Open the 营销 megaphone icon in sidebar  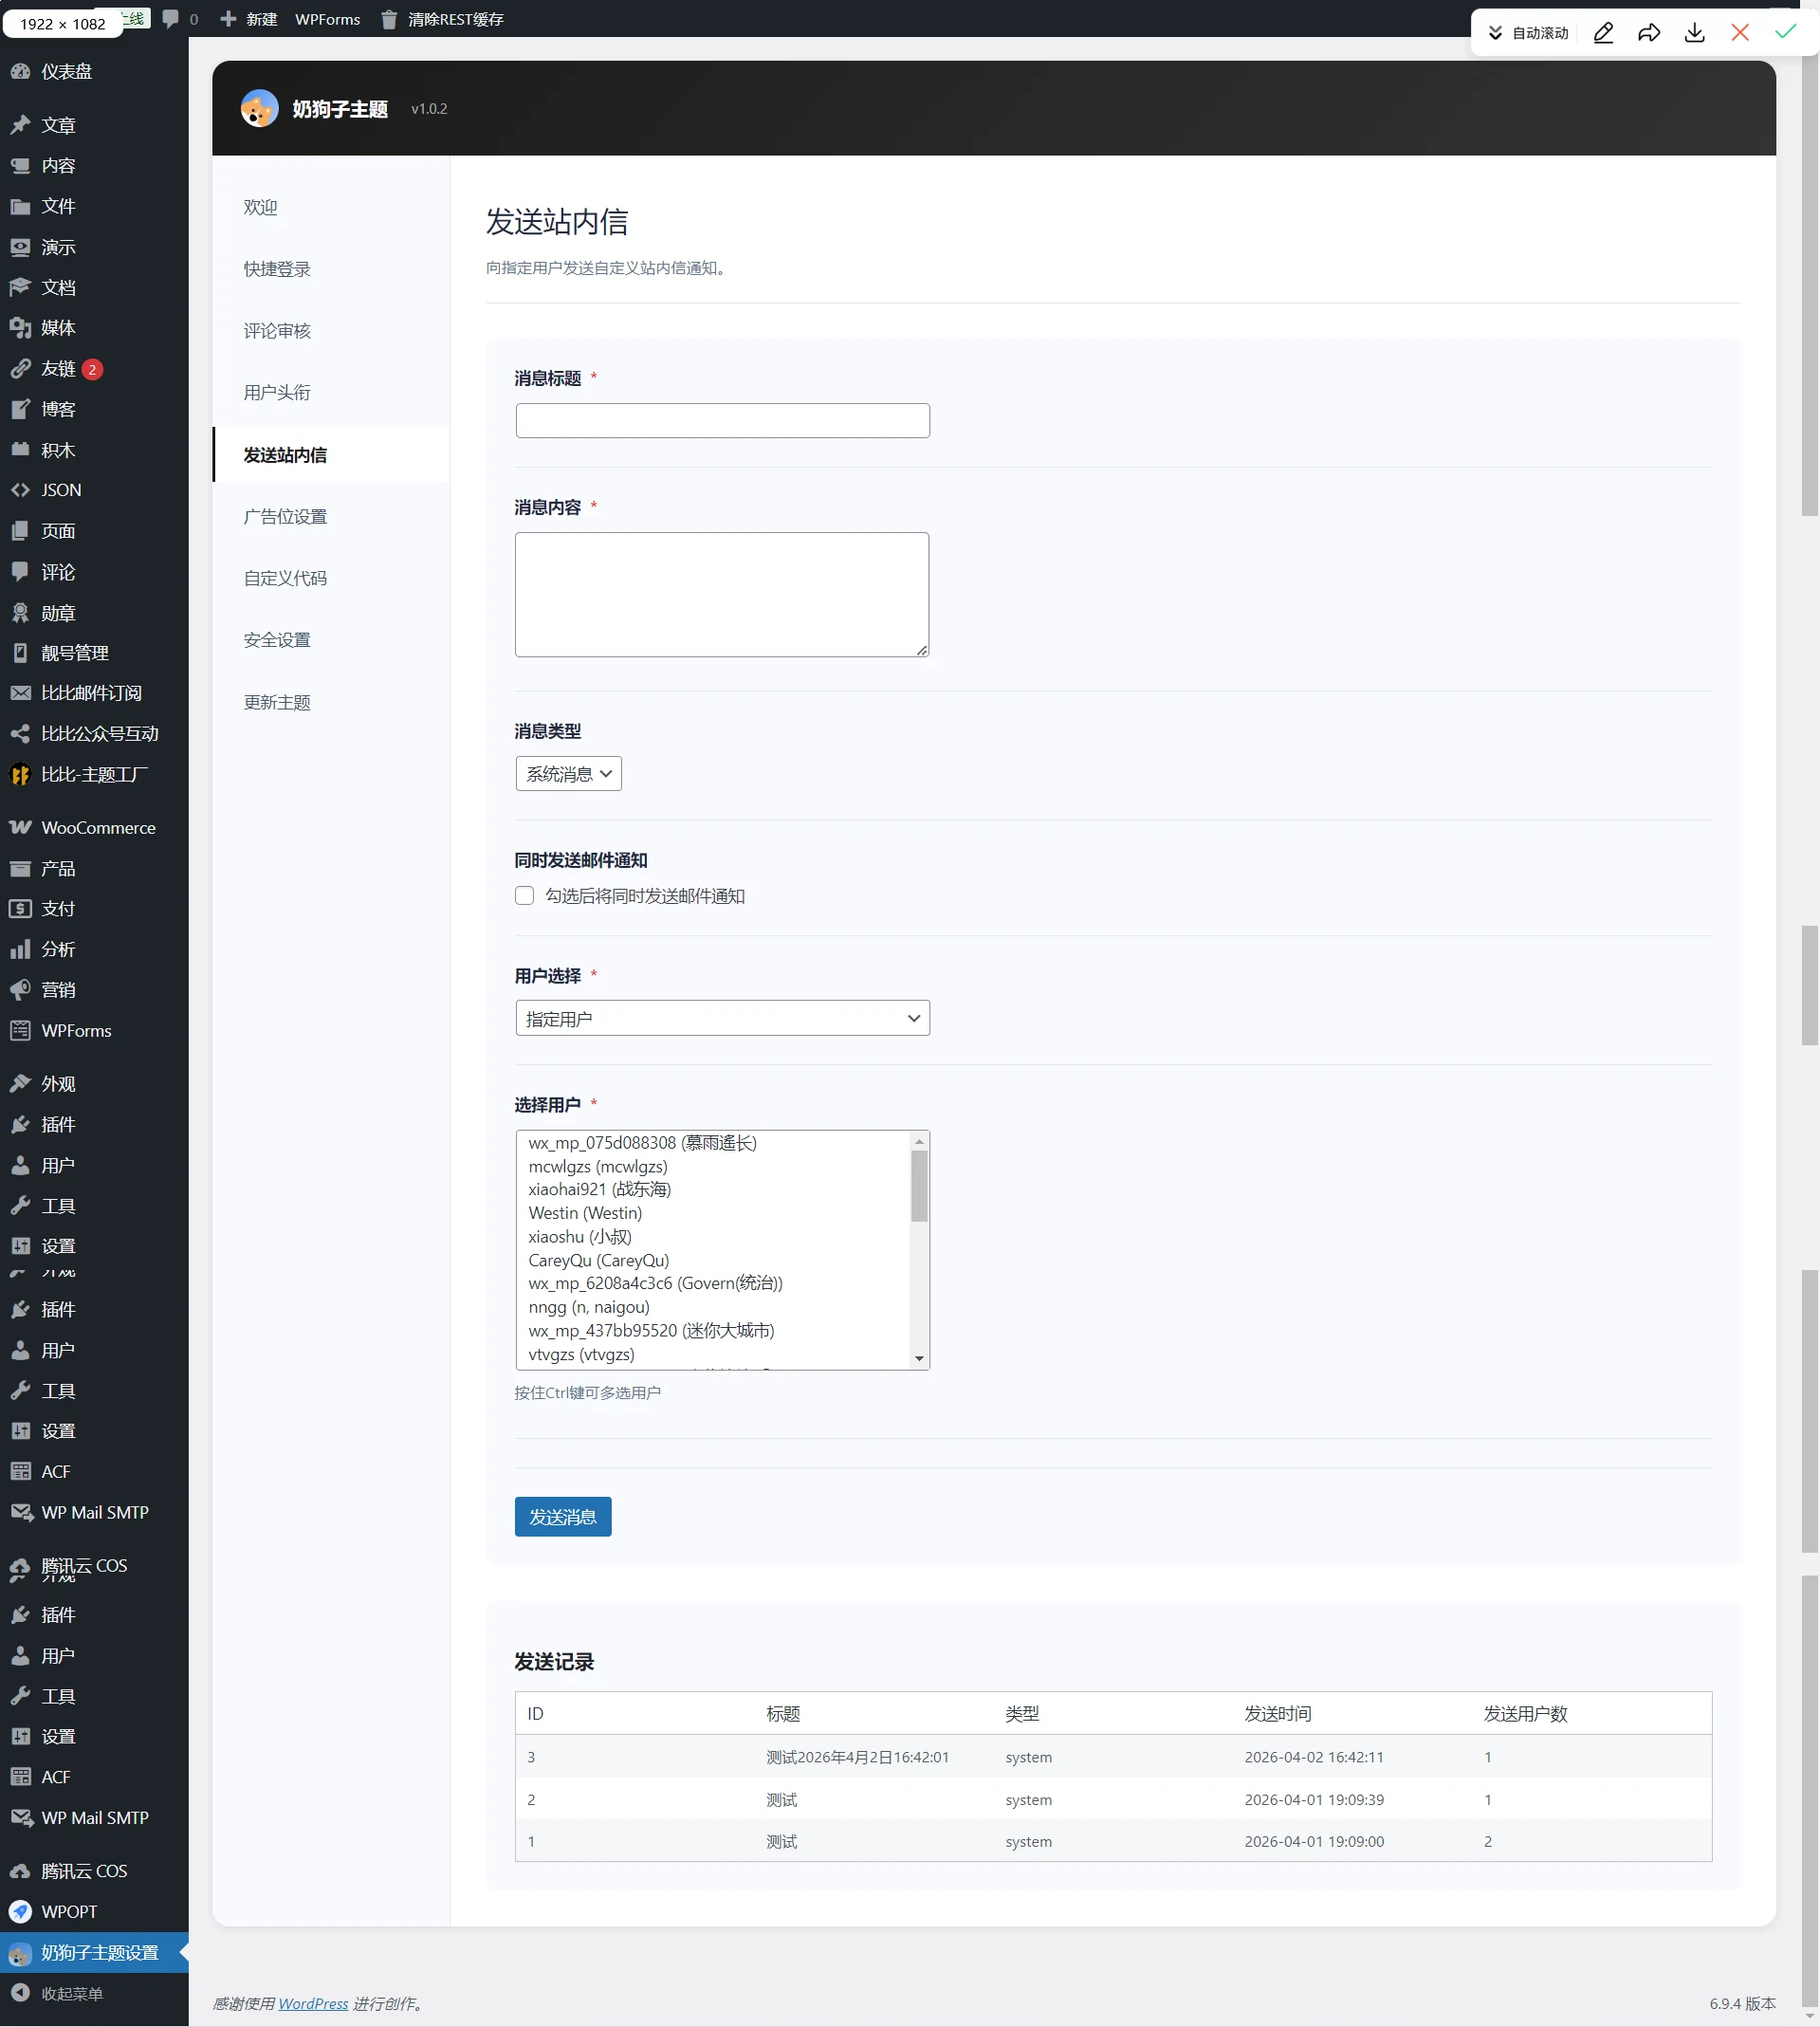tap(20, 990)
